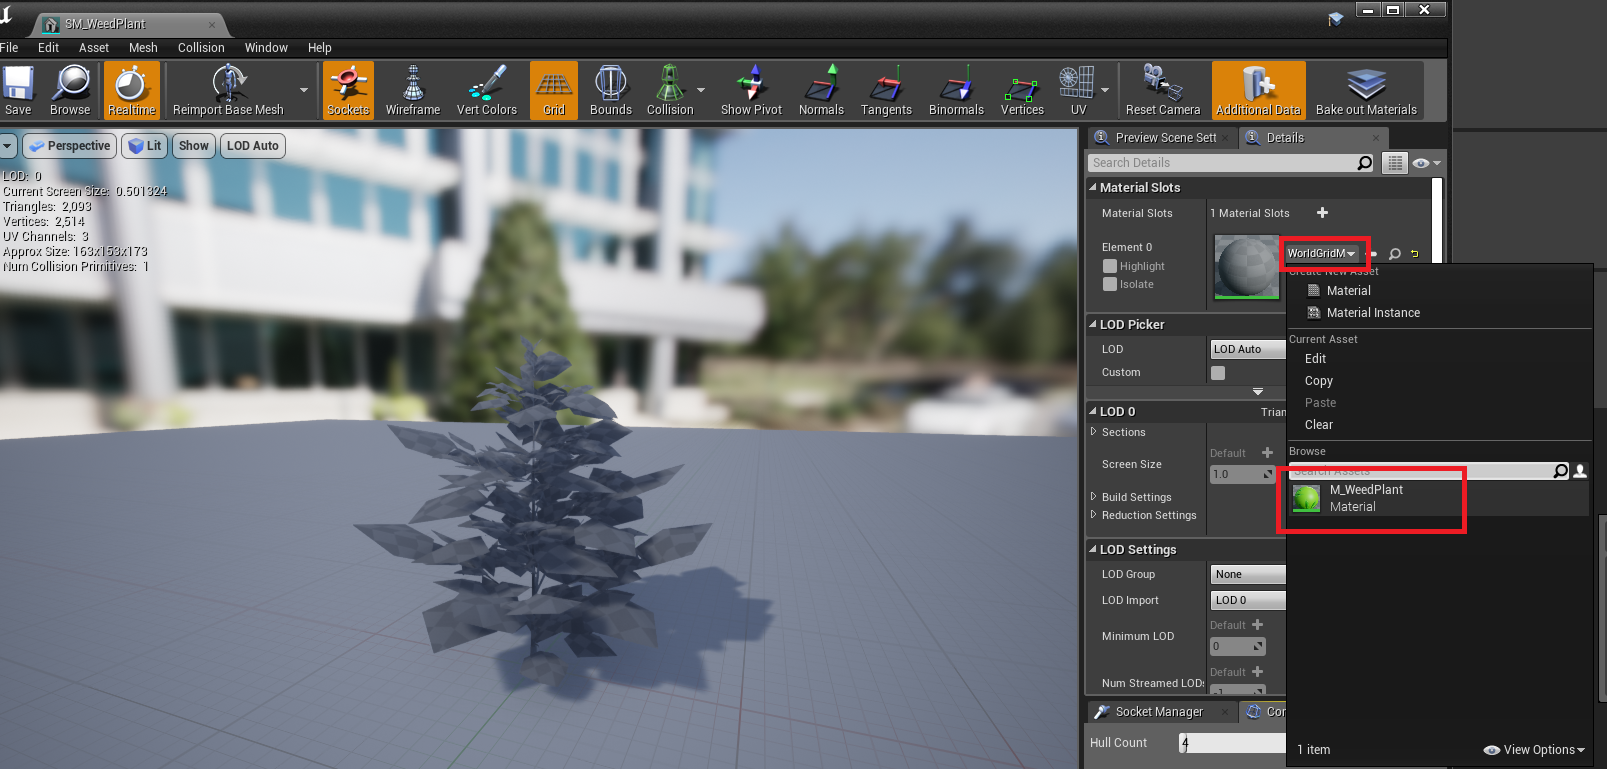
Task: Open Perspective viewport dropdown
Action: tap(69, 146)
